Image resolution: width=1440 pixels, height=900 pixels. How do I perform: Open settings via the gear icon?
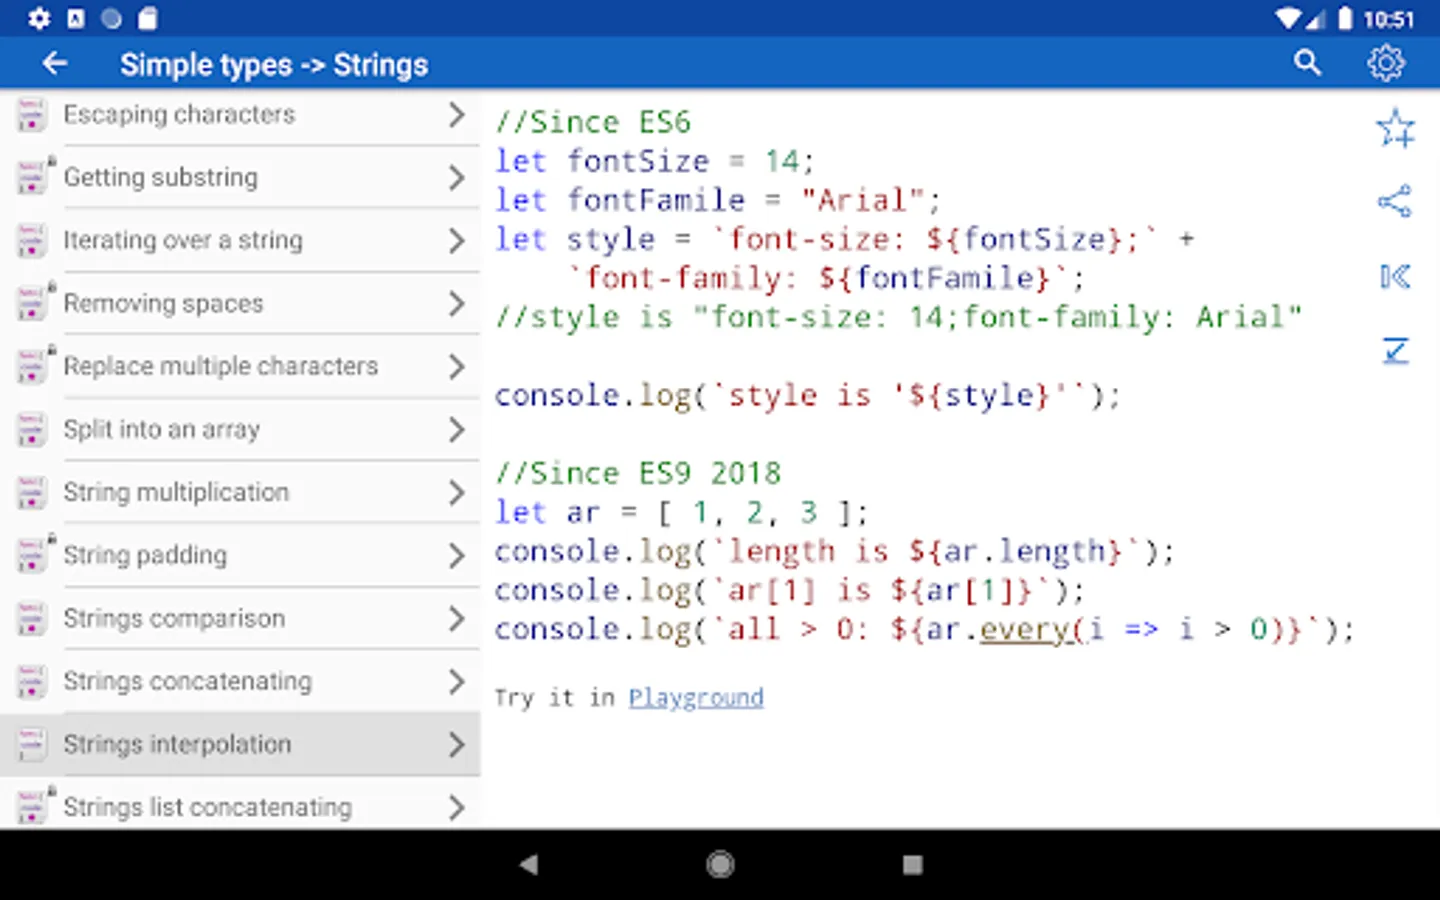coord(1385,63)
